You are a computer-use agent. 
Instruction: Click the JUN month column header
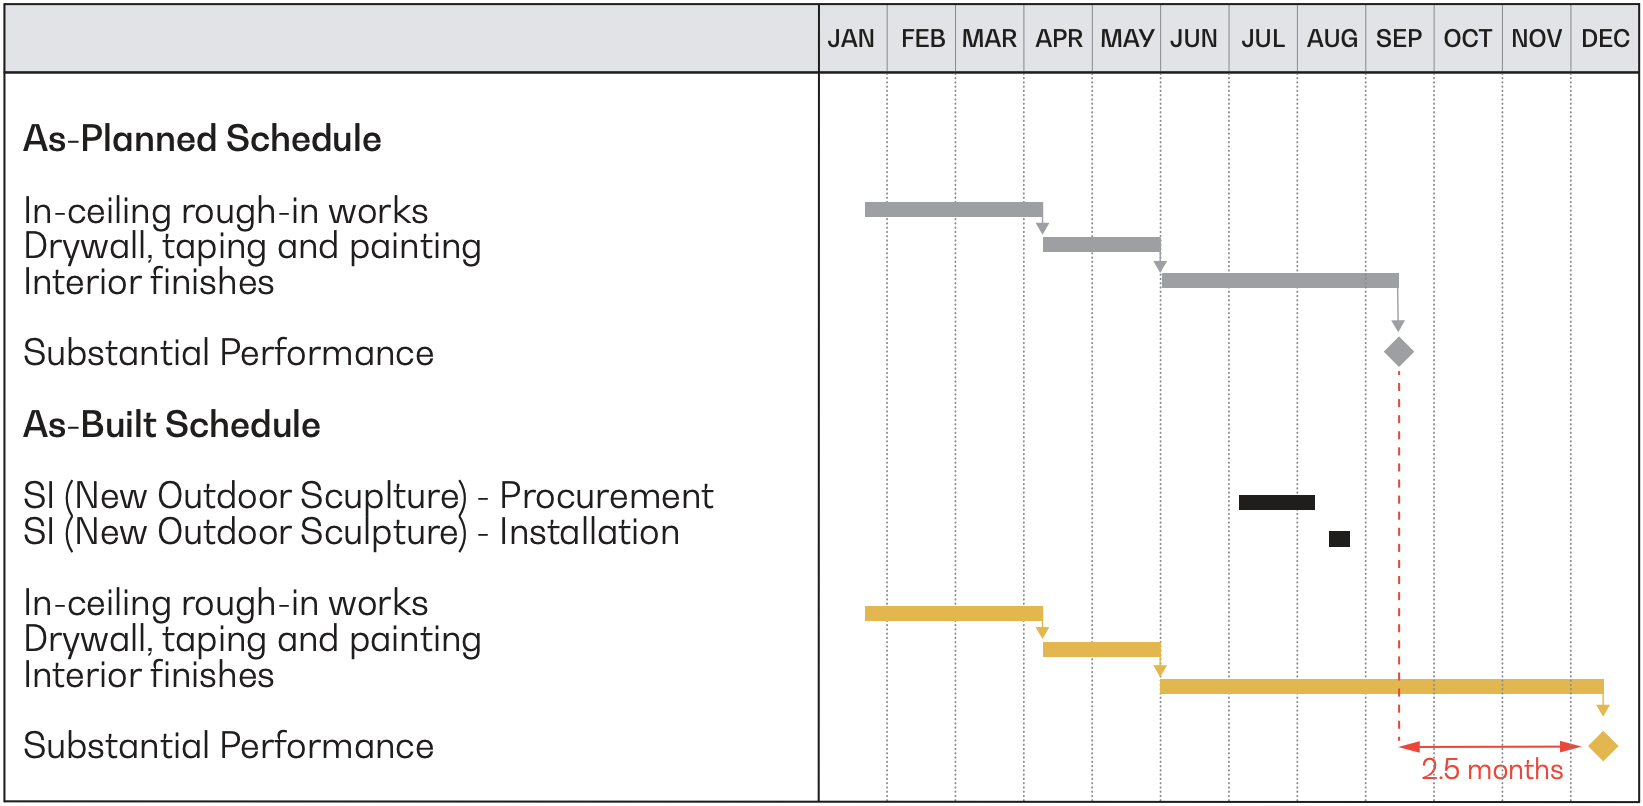pos(1194,39)
